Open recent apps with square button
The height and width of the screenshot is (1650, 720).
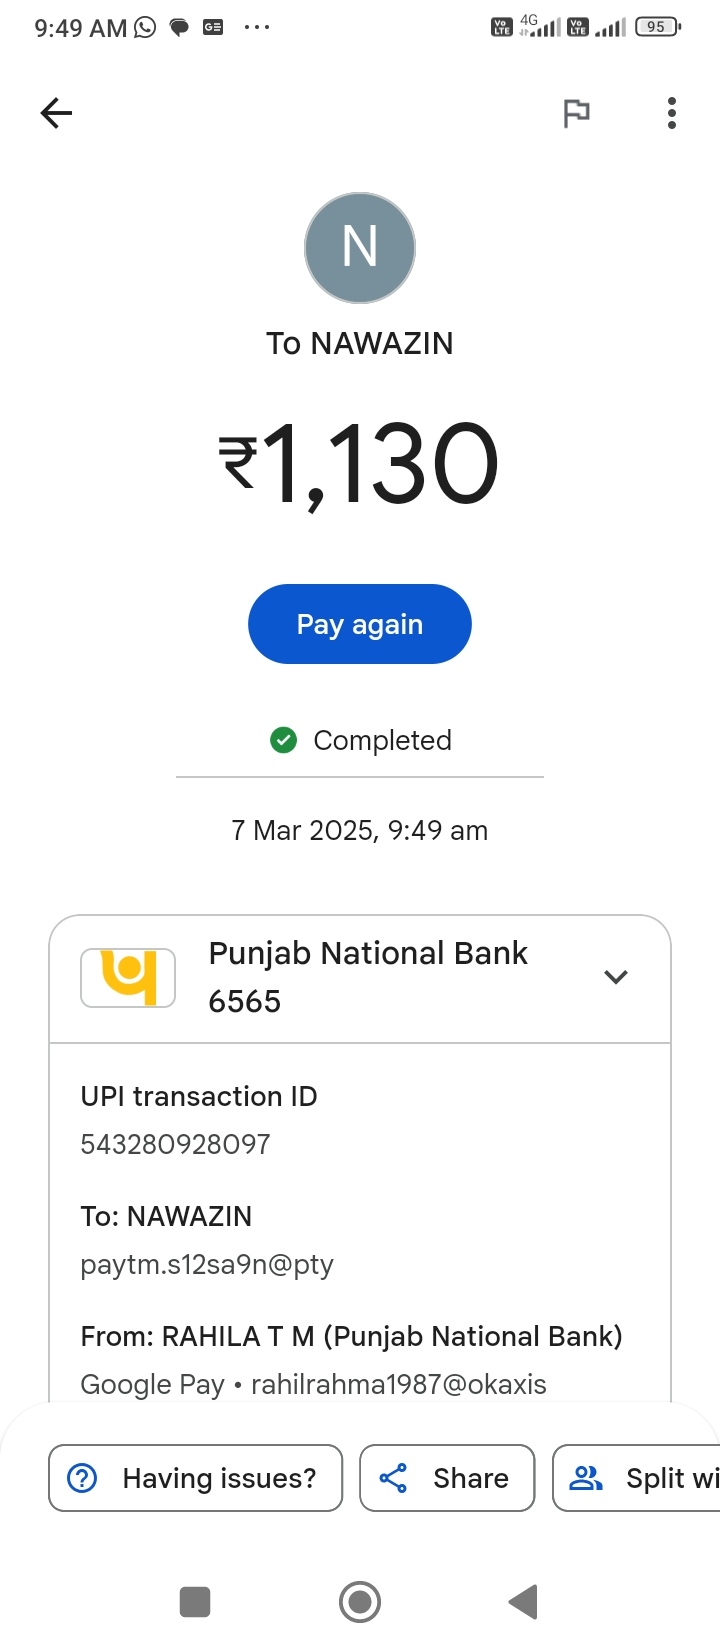[x=195, y=1602]
